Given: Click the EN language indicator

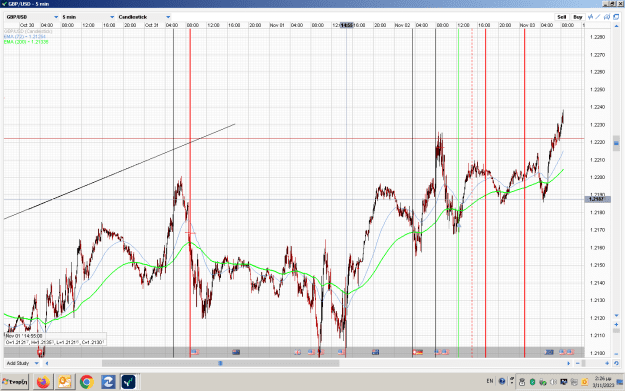Looking at the screenshot, I should pos(489,381).
